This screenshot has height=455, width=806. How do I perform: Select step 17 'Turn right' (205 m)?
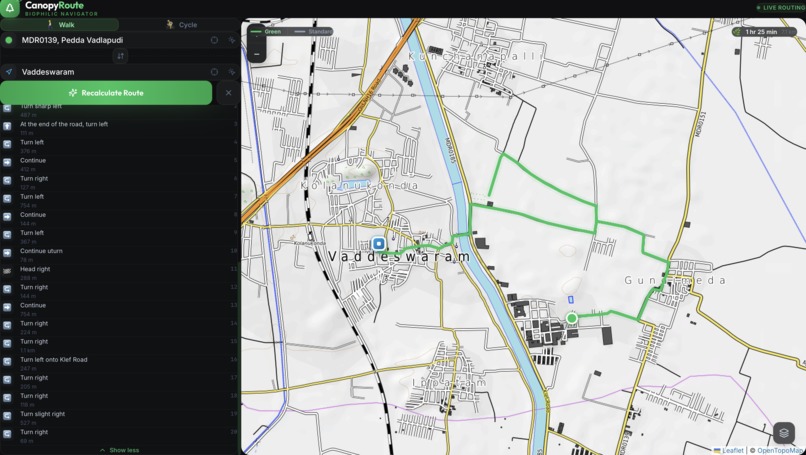[120, 381]
